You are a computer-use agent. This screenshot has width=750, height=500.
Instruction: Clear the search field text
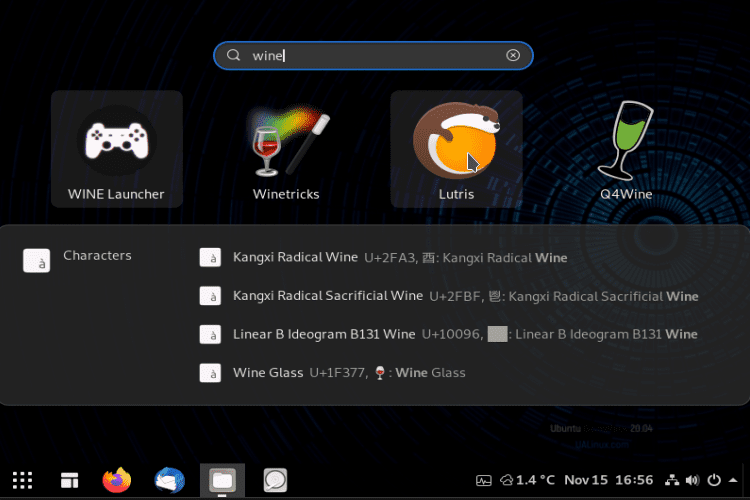point(513,56)
